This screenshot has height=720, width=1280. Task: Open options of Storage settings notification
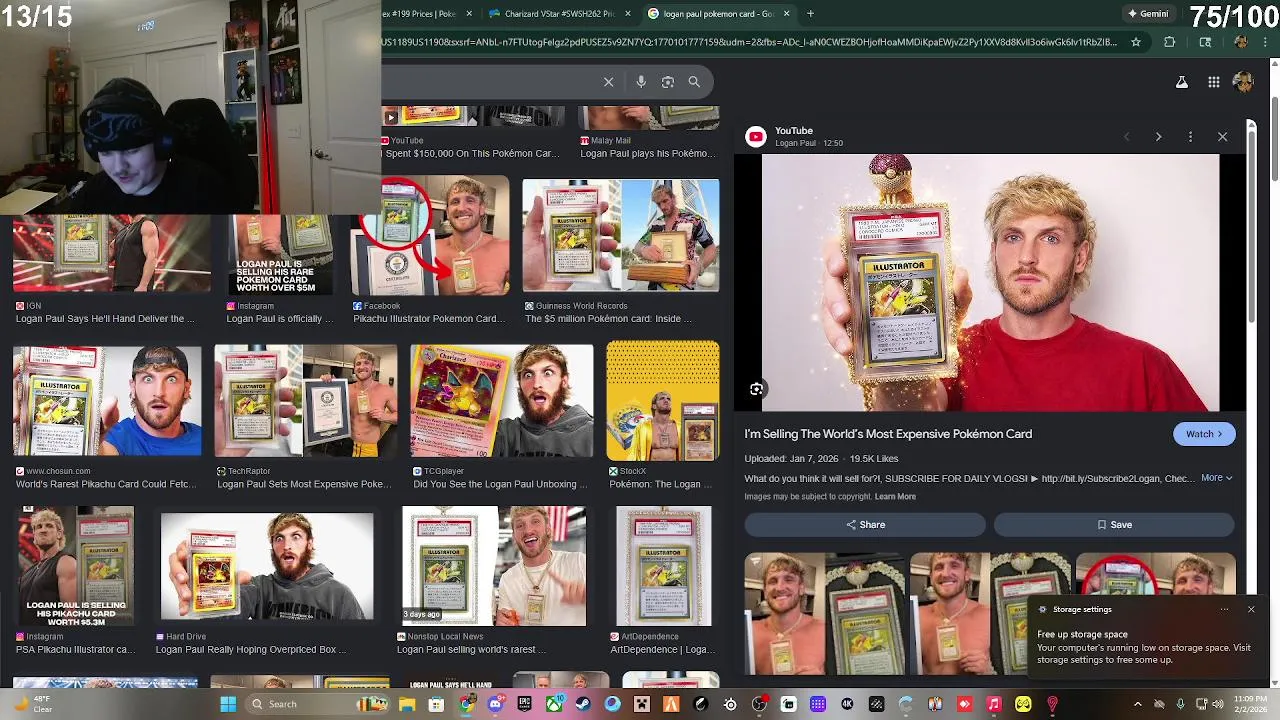pyautogui.click(x=1224, y=609)
